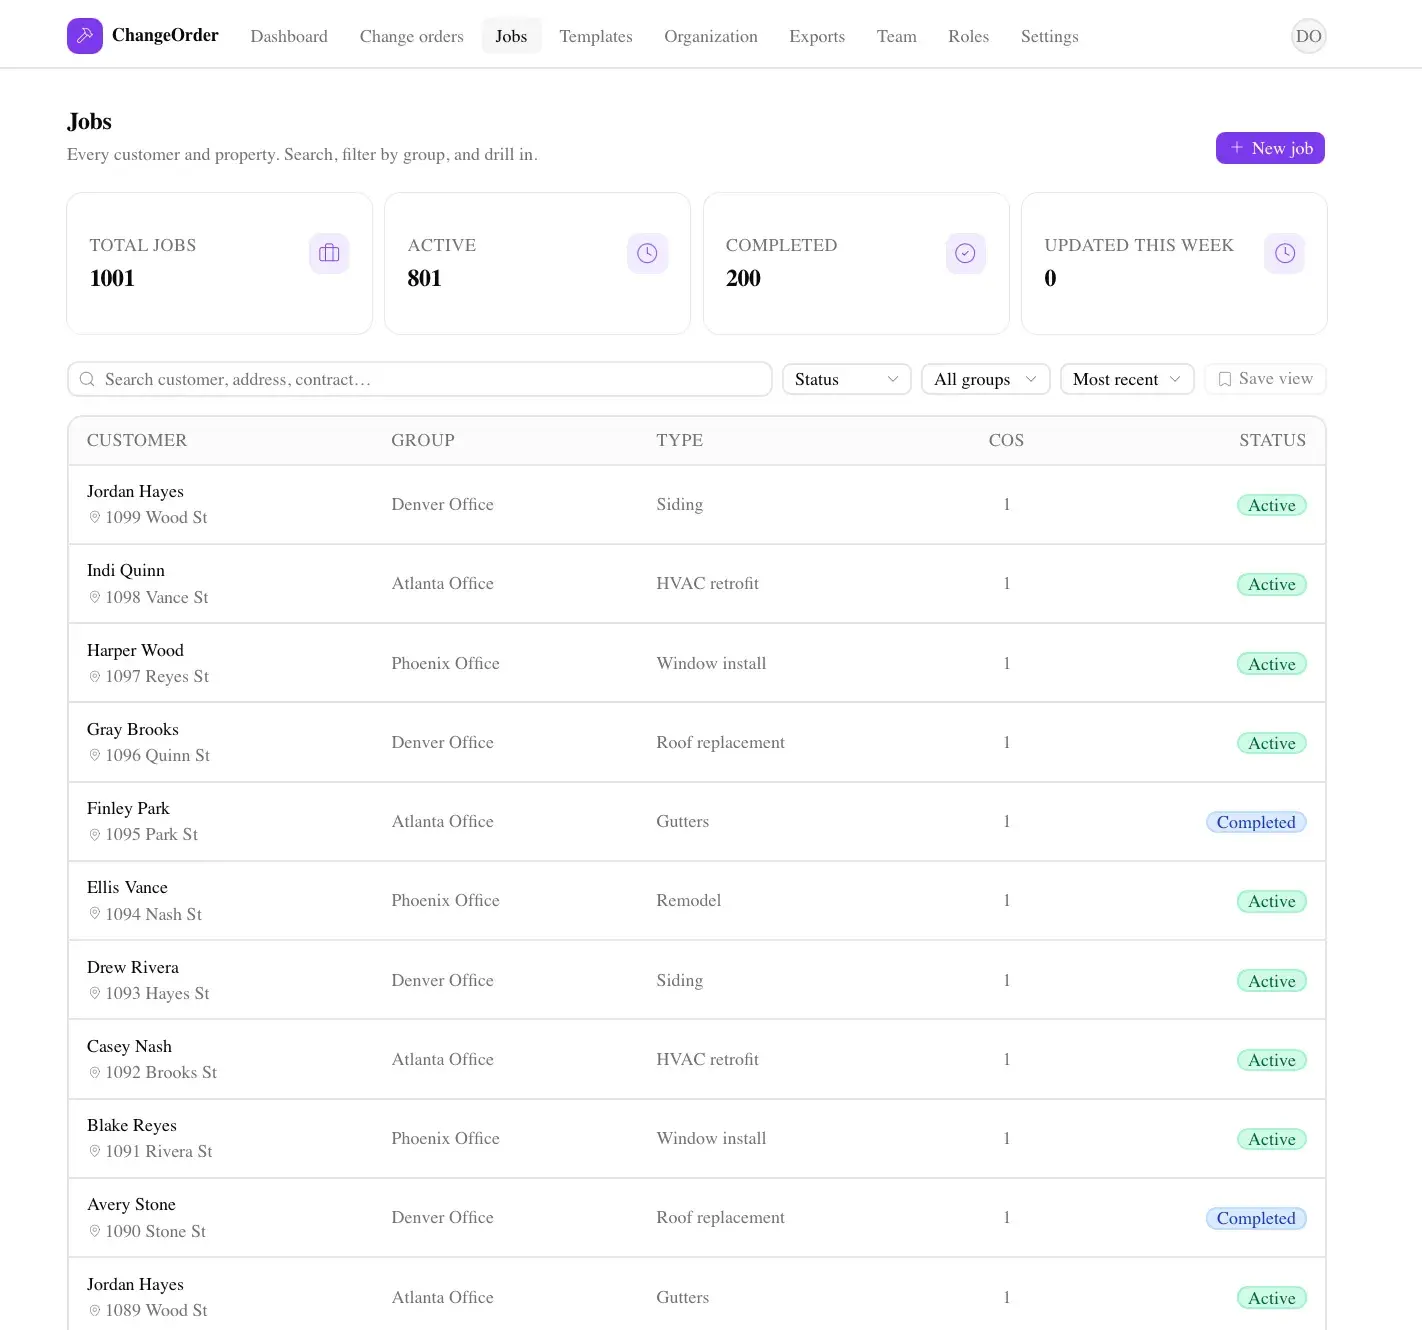Image resolution: width=1422 pixels, height=1330 pixels.
Task: Click the location pin beside 1099 Wood St
Action: (95, 517)
